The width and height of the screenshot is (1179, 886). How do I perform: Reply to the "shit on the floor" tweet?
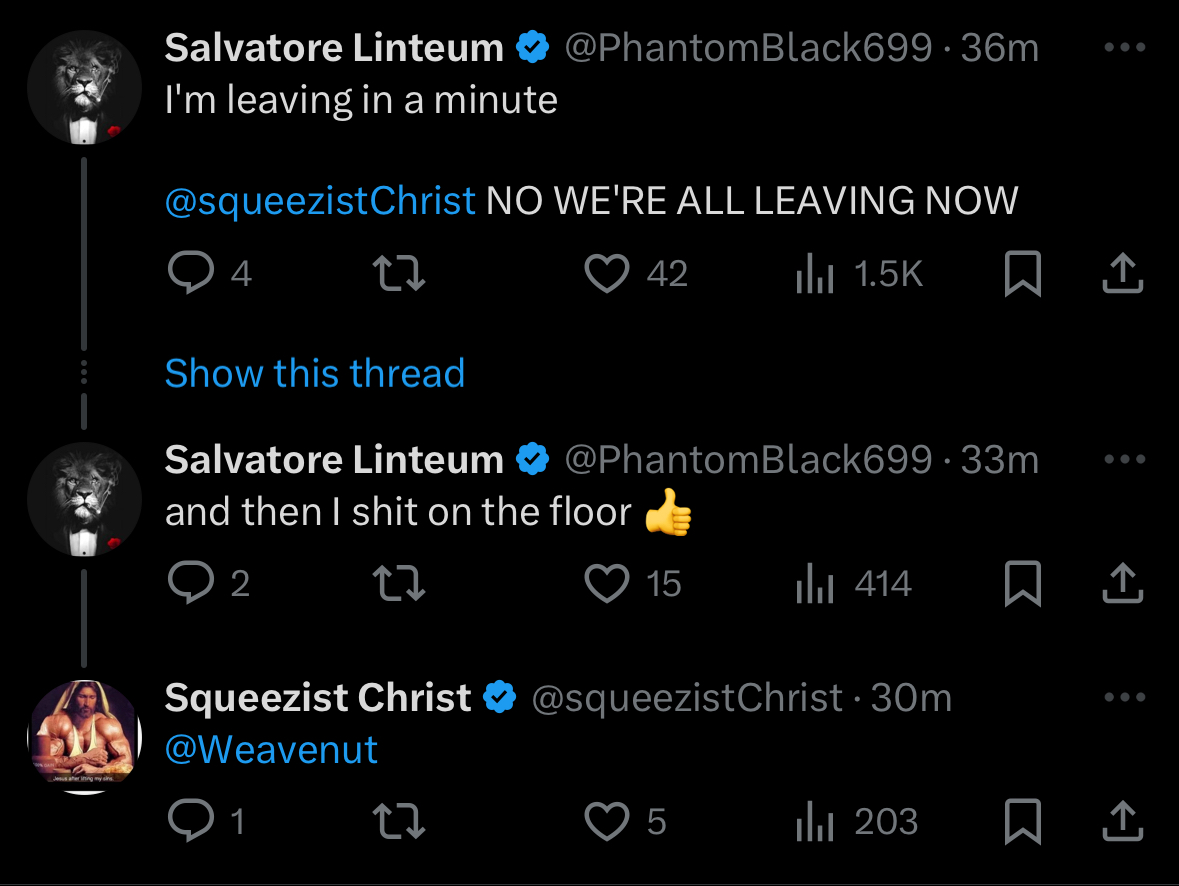coord(188,583)
